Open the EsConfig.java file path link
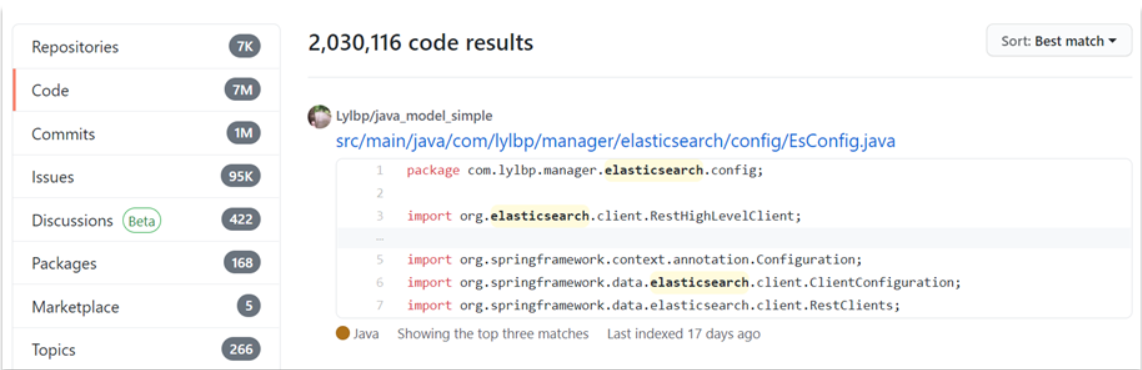Screen dimensions: 1142x370 coord(615,141)
